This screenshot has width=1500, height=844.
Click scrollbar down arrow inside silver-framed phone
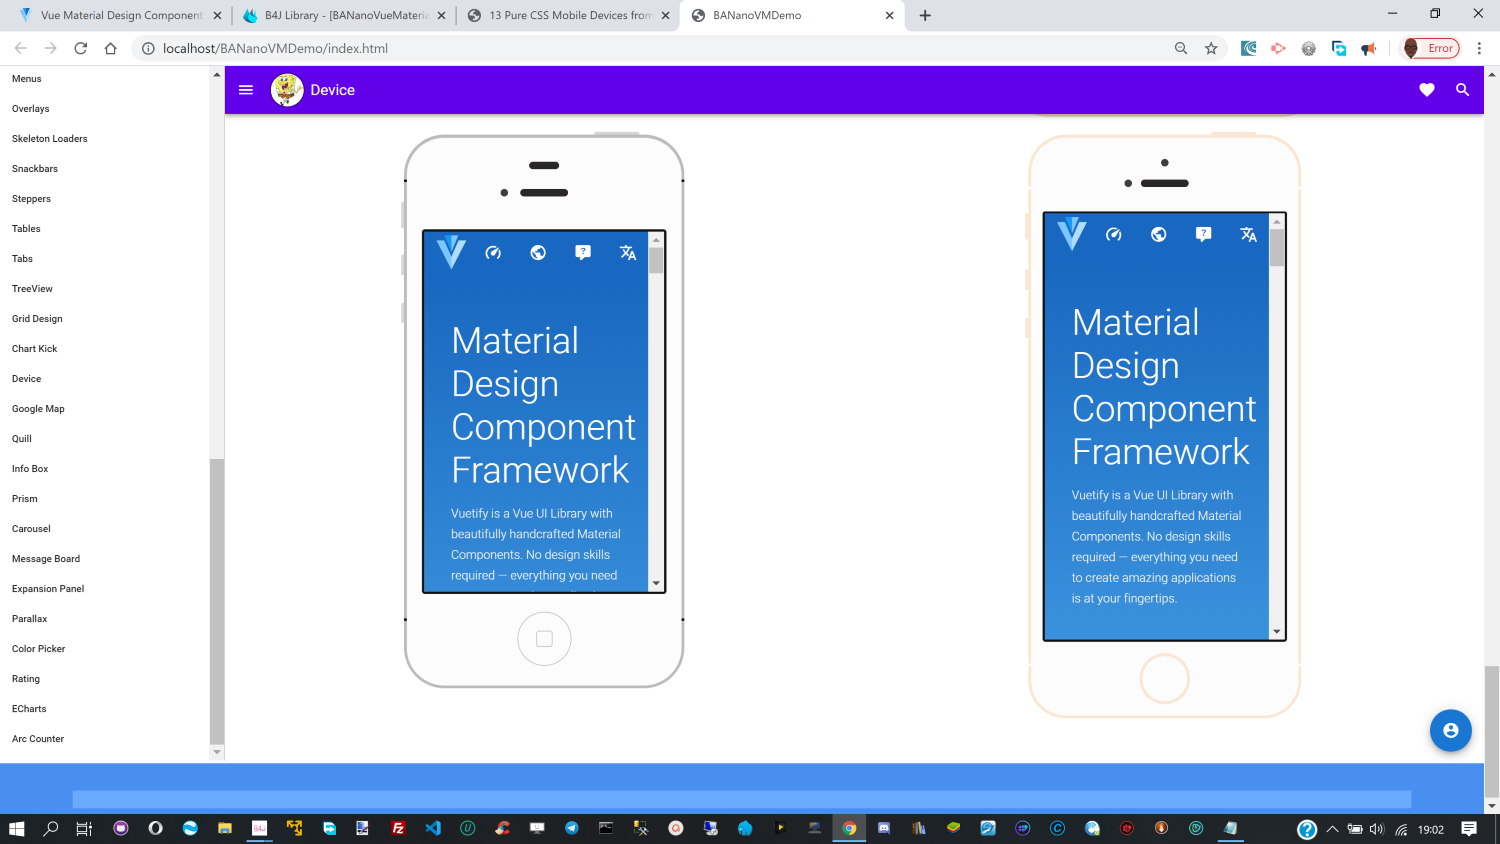(656, 583)
